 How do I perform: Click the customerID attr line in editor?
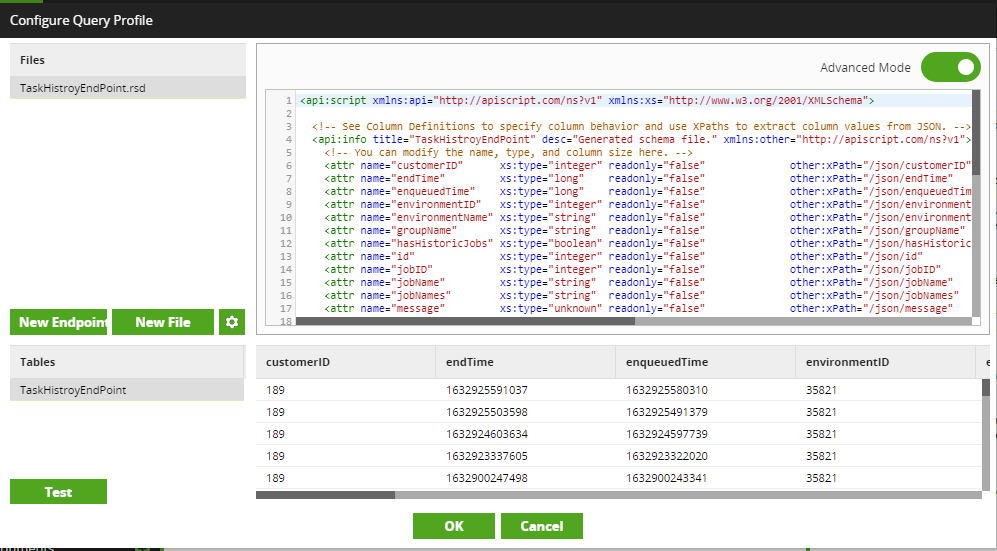[648, 165]
